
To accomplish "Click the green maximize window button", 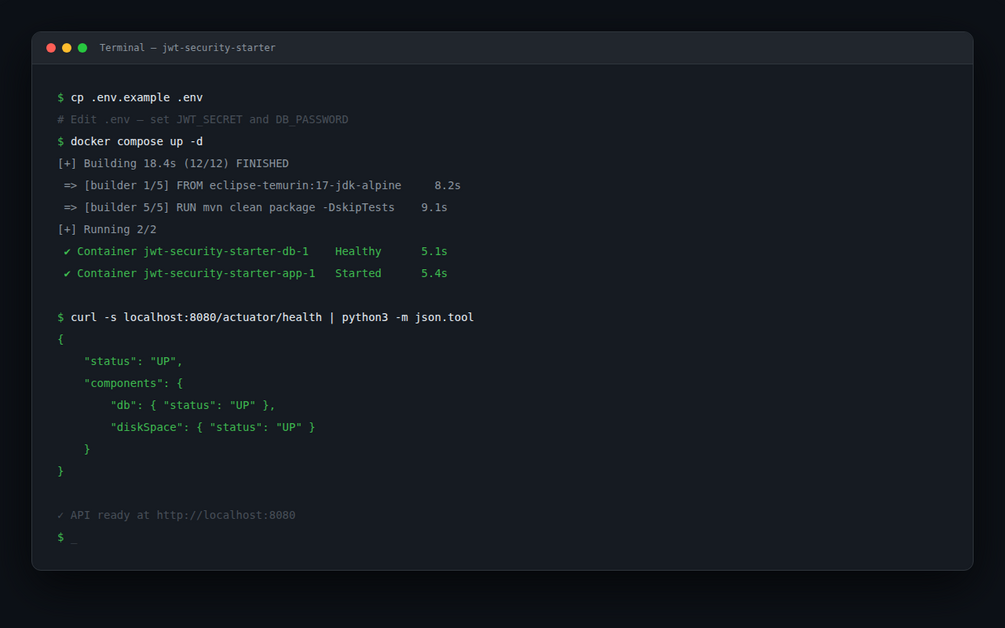I will pos(83,48).
